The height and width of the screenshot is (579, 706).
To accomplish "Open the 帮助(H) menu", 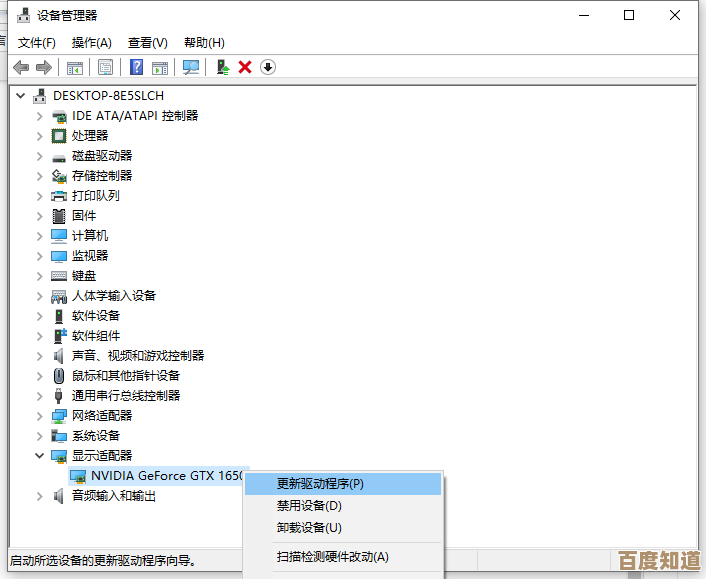I will click(204, 43).
